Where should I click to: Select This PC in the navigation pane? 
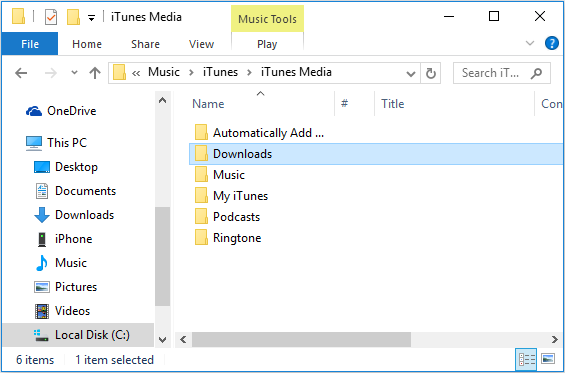tap(56, 143)
